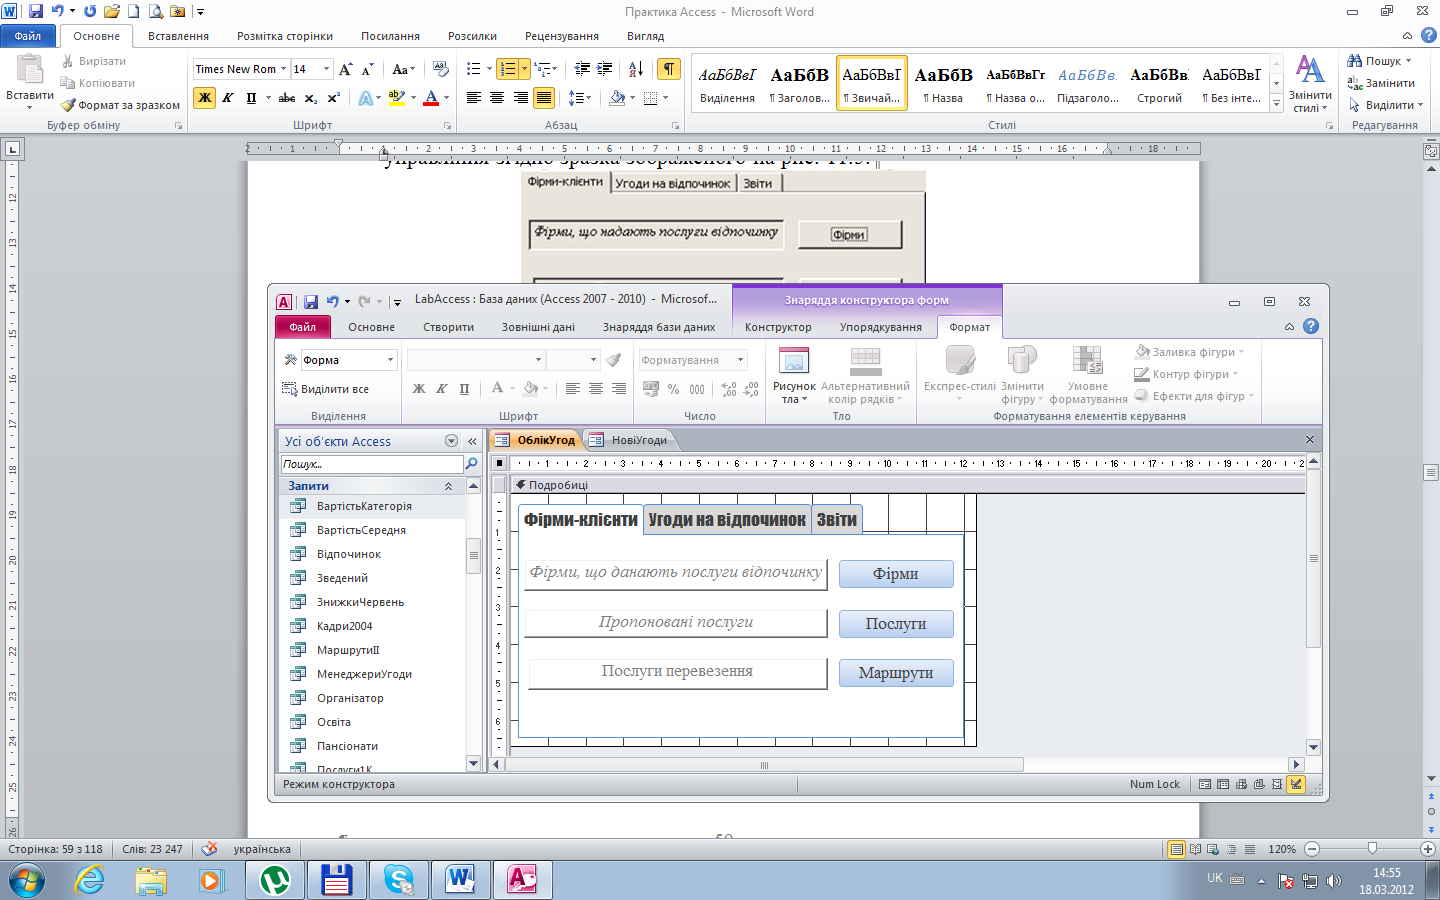Click Умовне форматування icon in Access
The image size is (1440, 900).
click(1087, 362)
